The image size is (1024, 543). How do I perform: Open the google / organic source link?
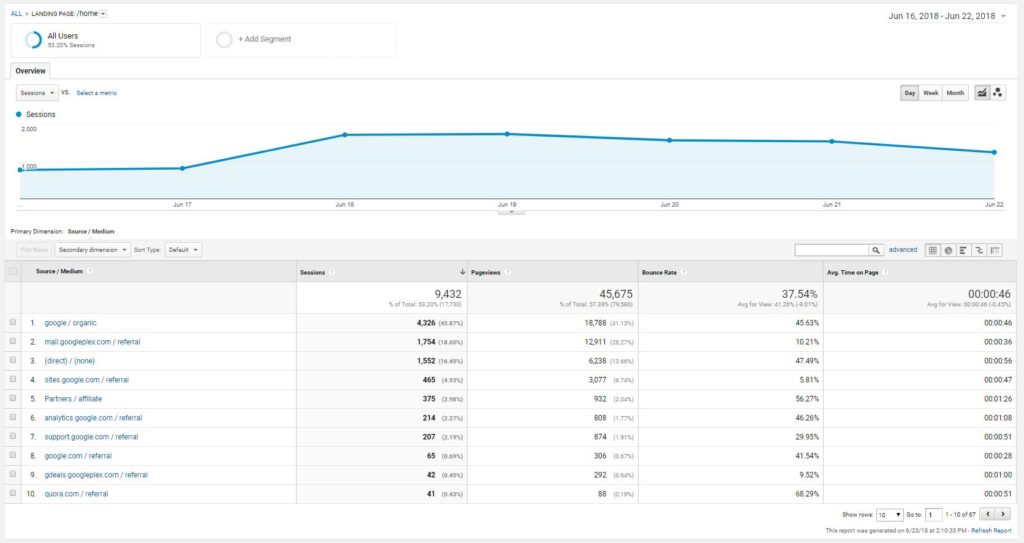(71, 323)
